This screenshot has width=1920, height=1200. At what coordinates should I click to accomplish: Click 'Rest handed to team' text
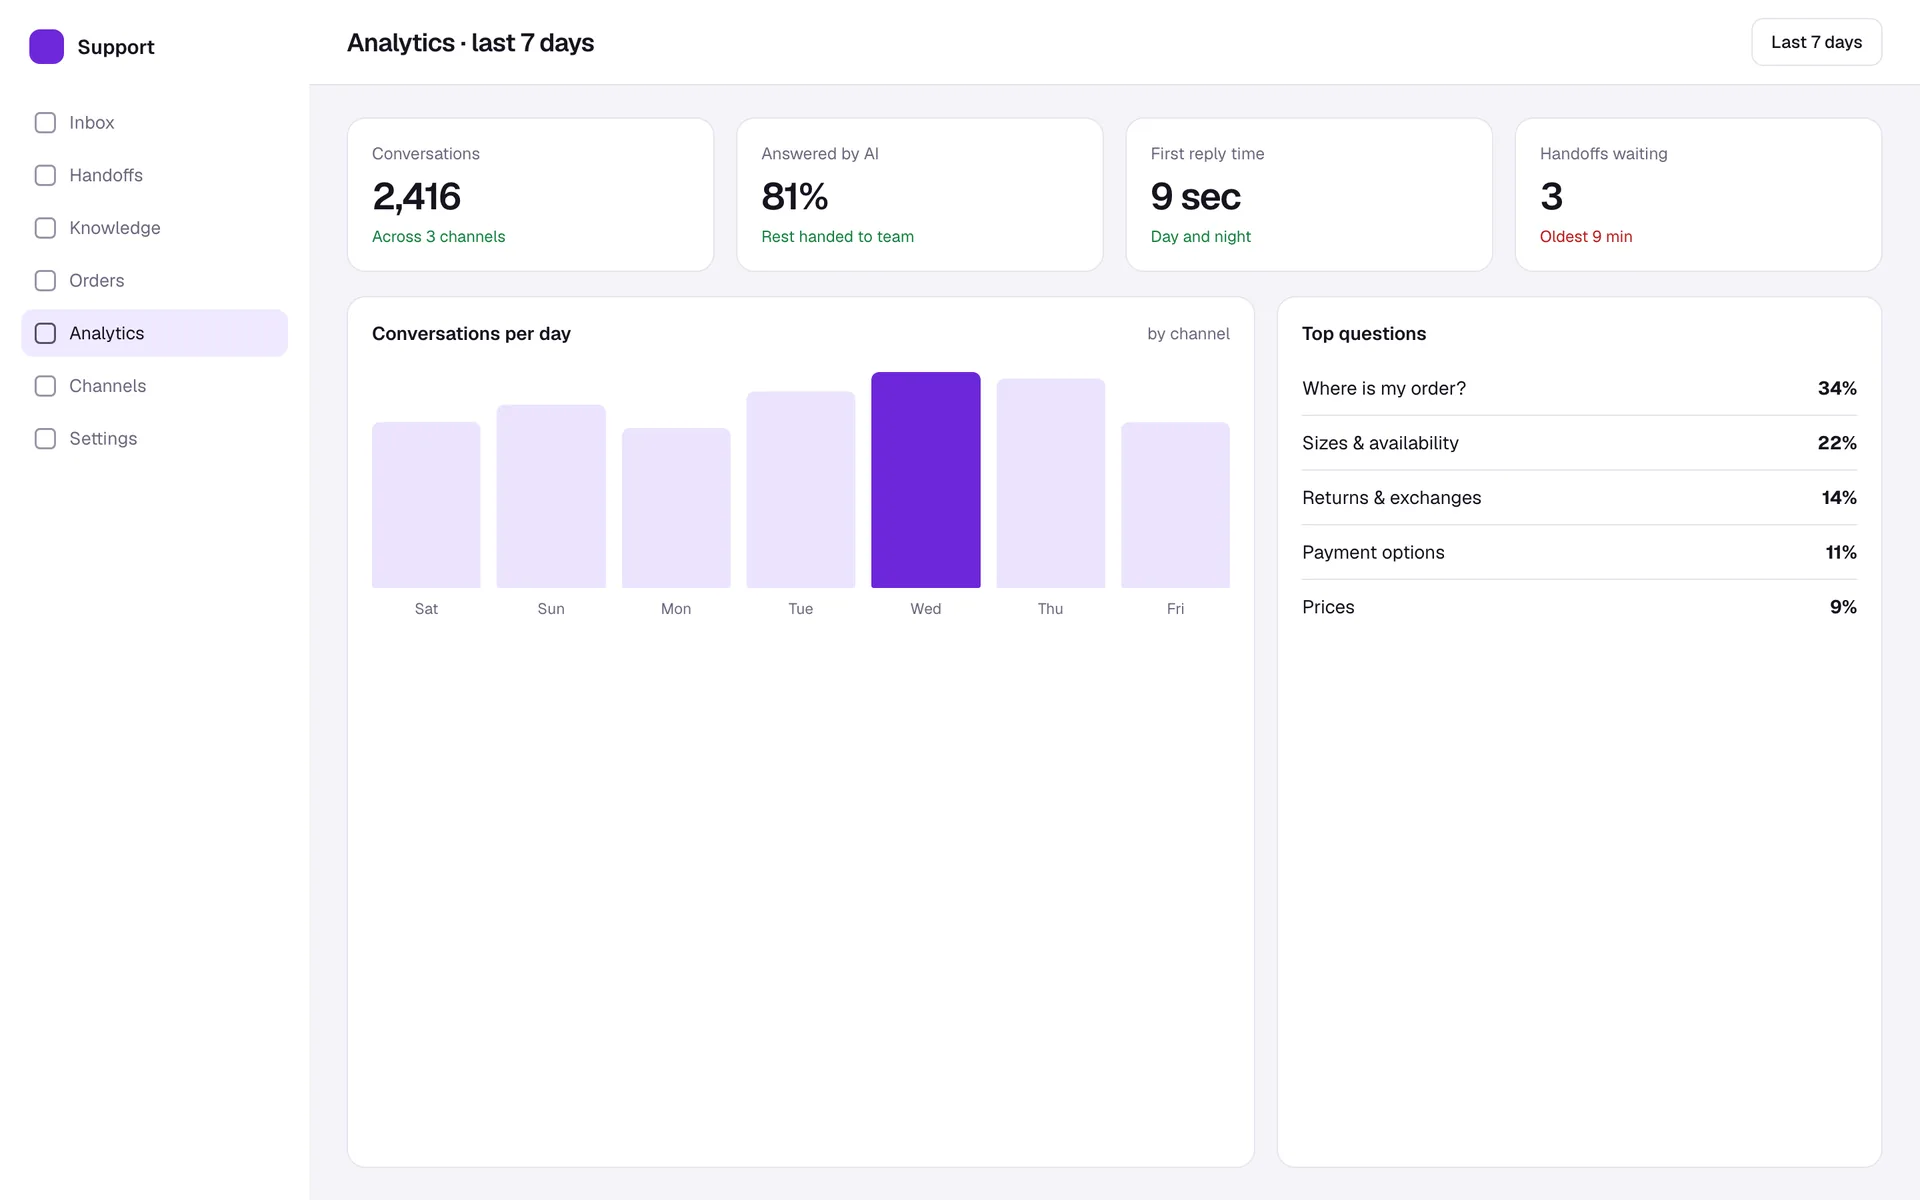pos(837,237)
